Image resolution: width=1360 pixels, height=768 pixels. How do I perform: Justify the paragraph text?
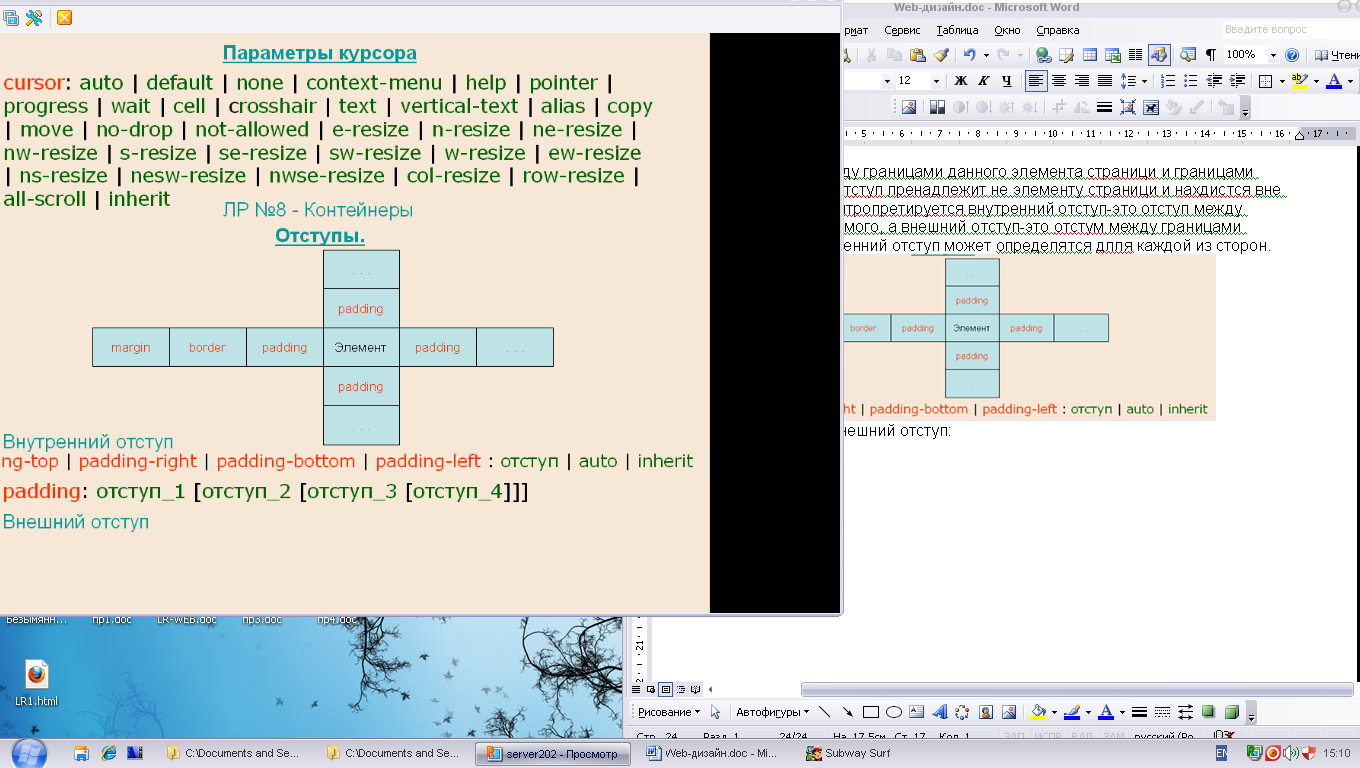click(1105, 81)
